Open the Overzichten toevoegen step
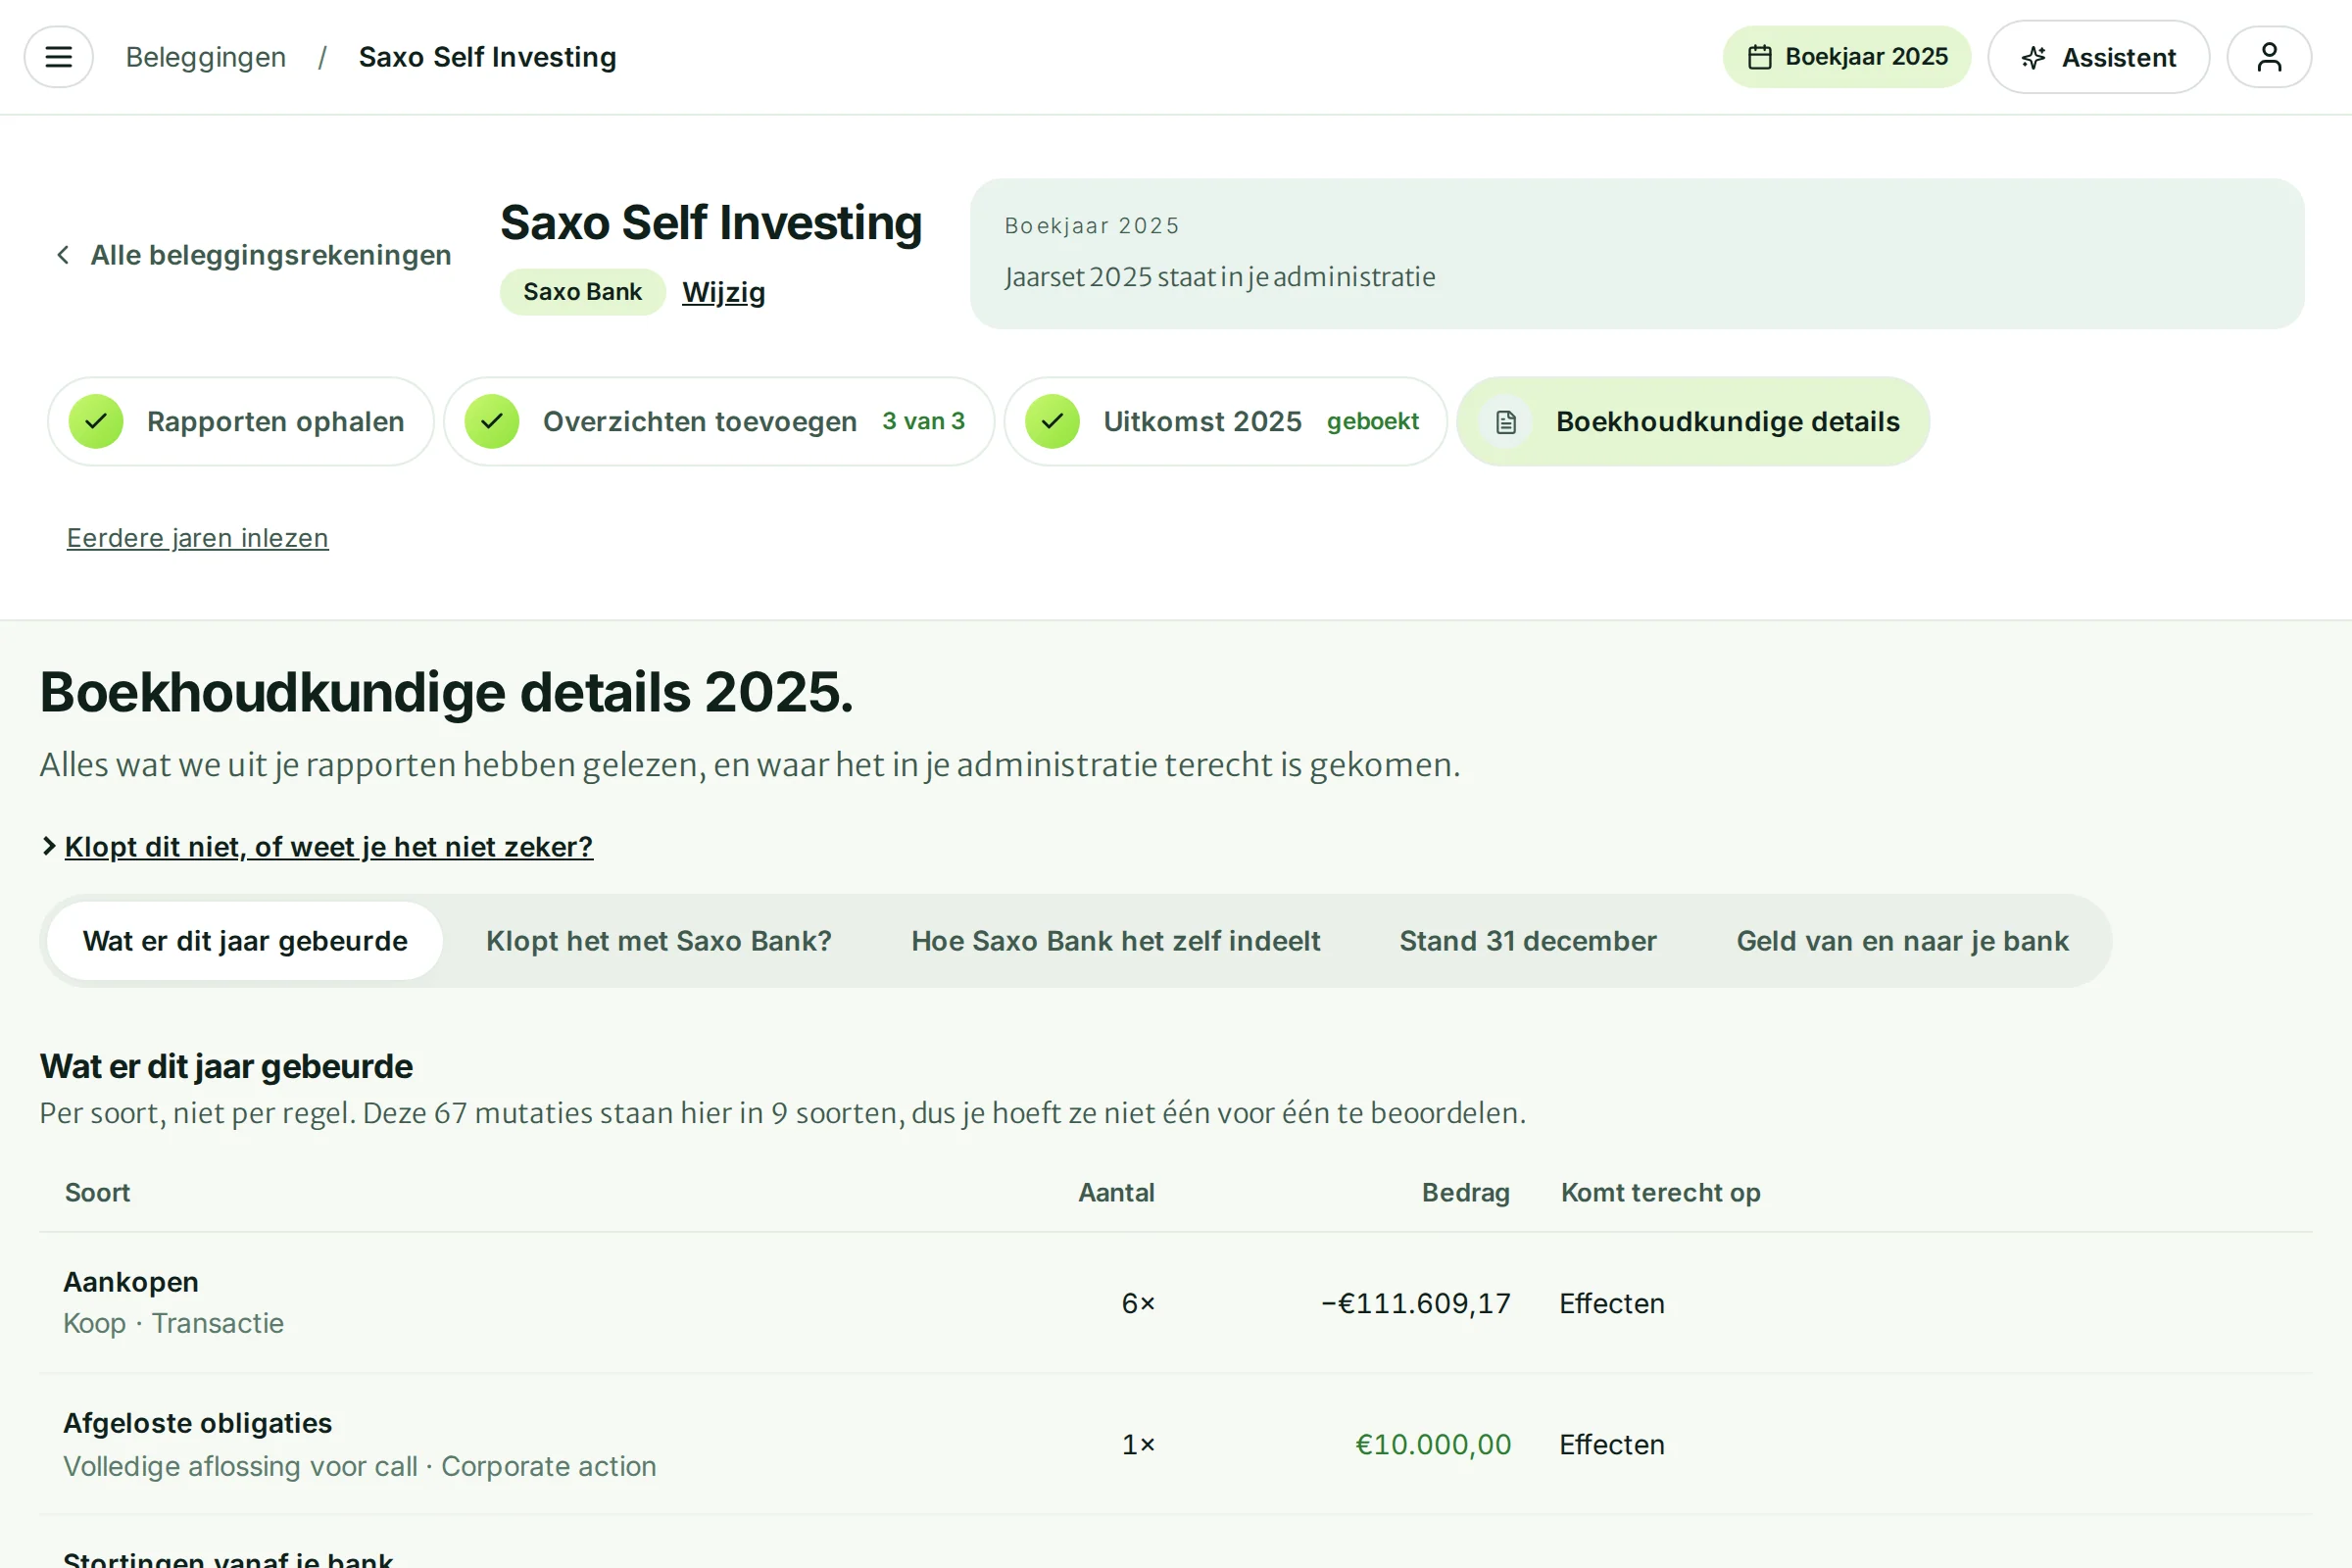Viewport: 2352px width, 1568px height. 719,421
